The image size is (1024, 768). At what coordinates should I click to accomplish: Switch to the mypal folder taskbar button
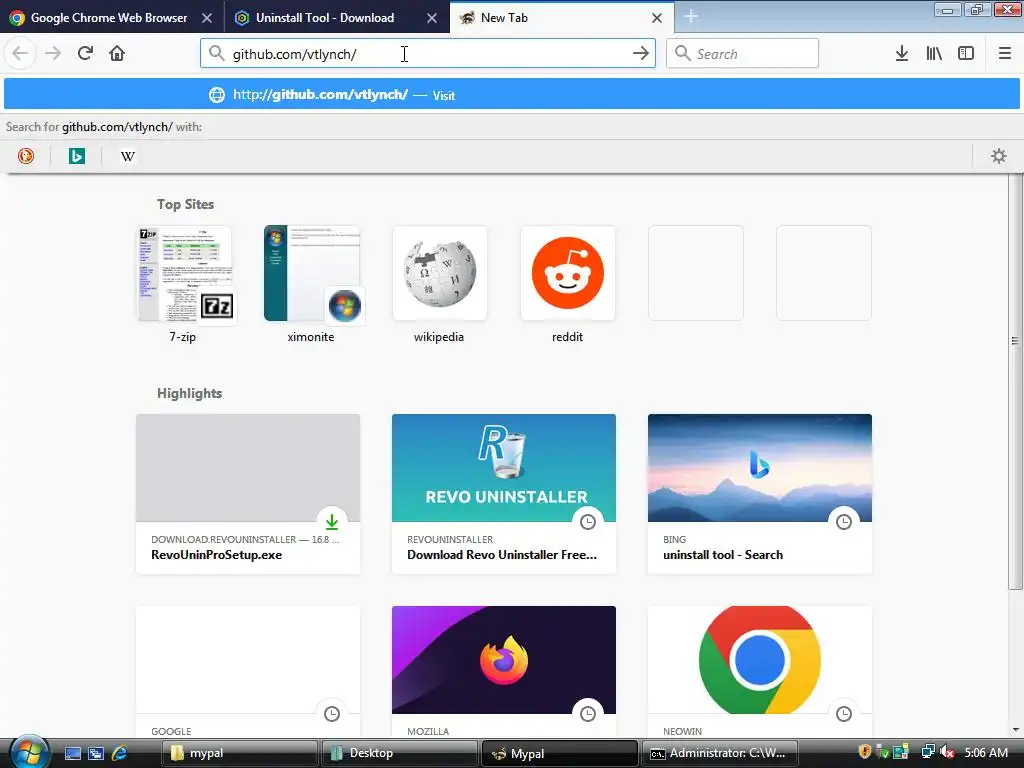coord(240,753)
